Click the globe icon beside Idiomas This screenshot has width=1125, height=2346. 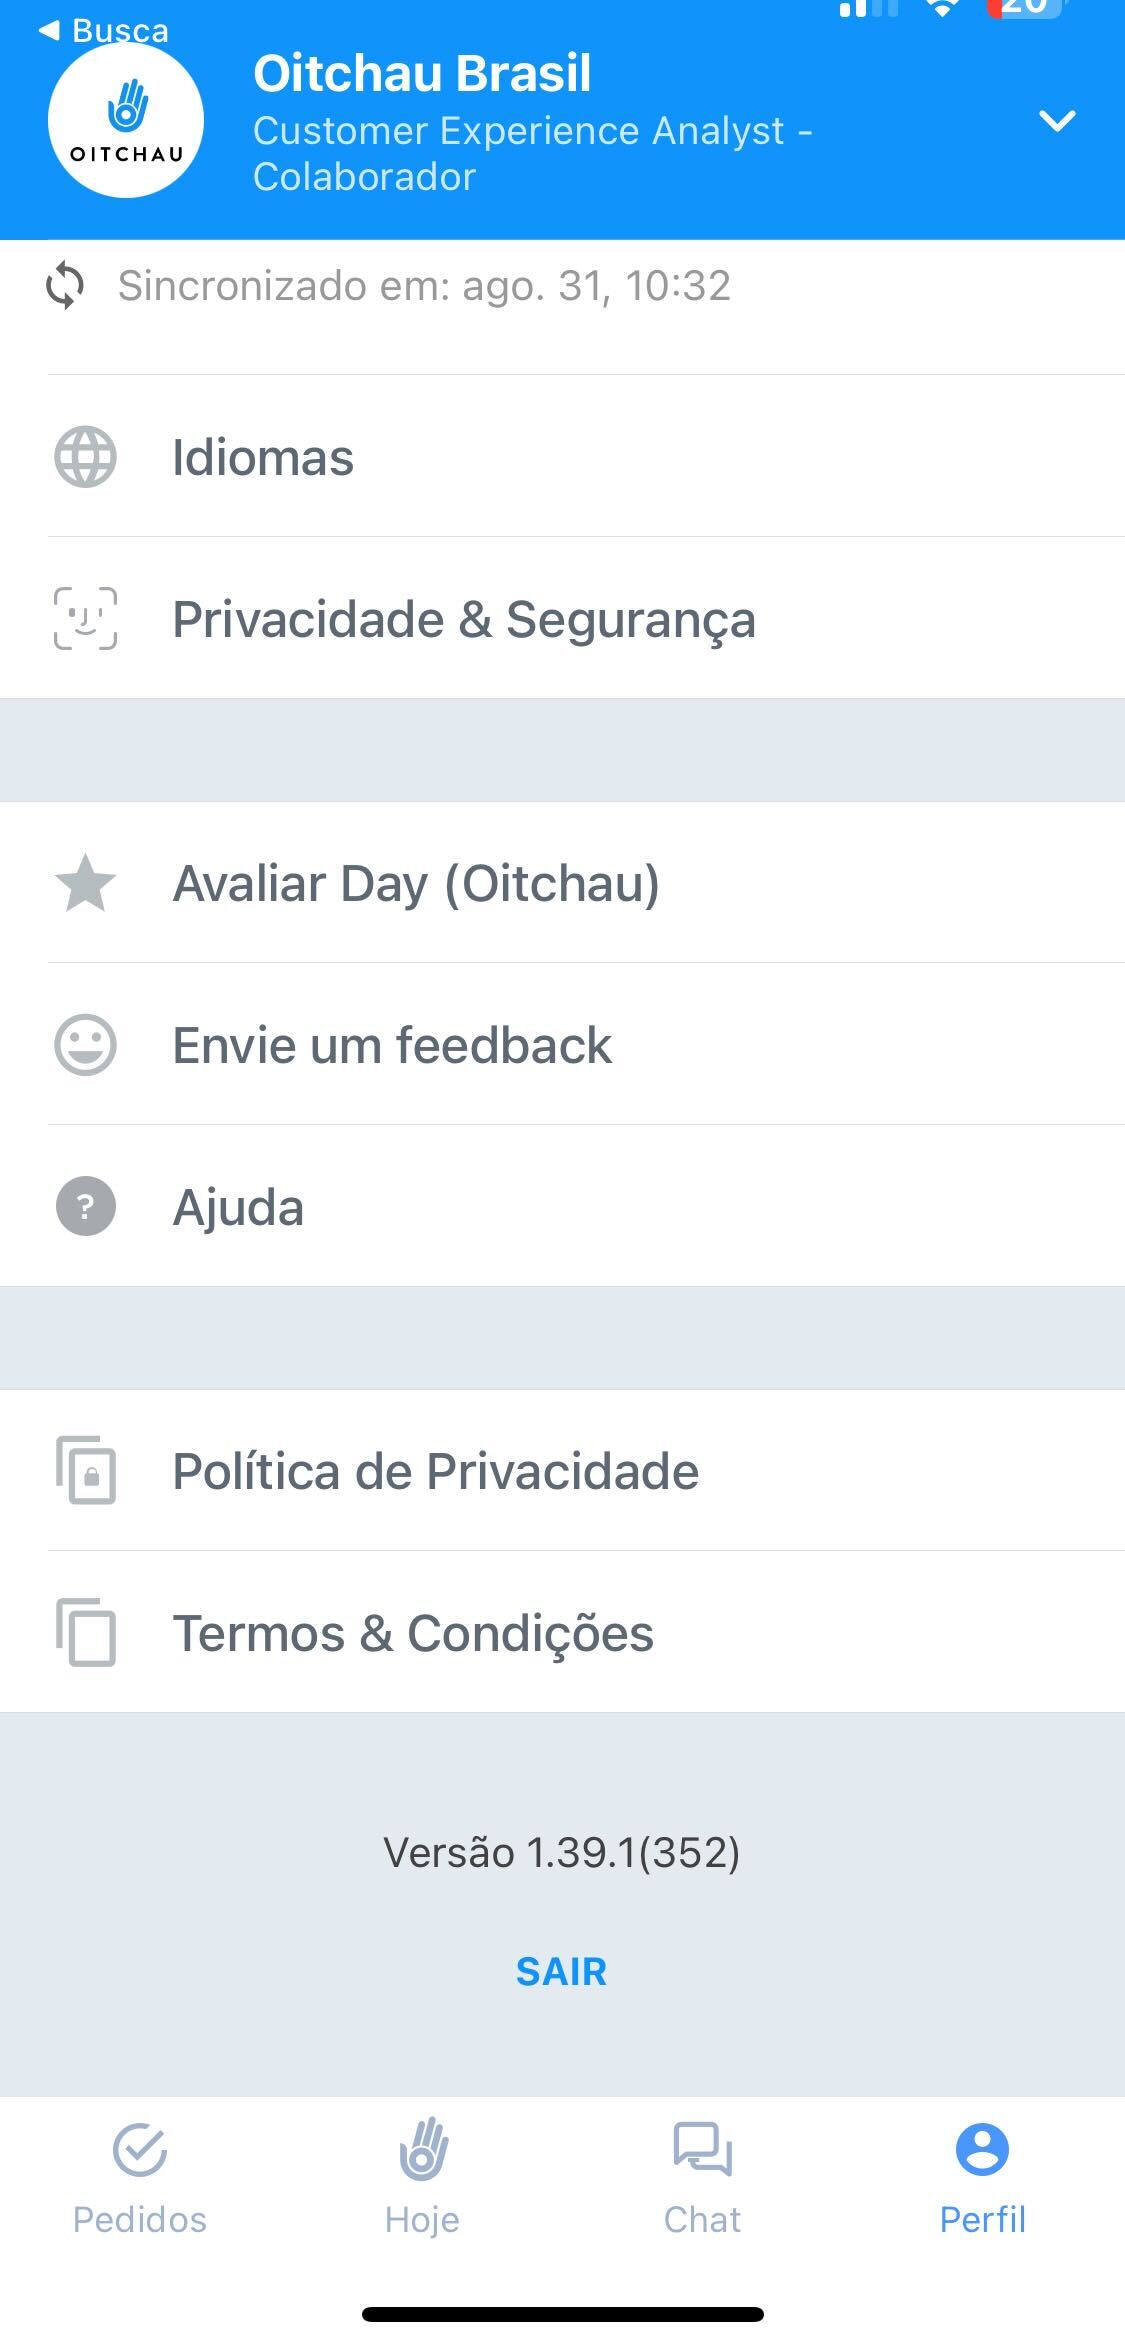click(85, 457)
